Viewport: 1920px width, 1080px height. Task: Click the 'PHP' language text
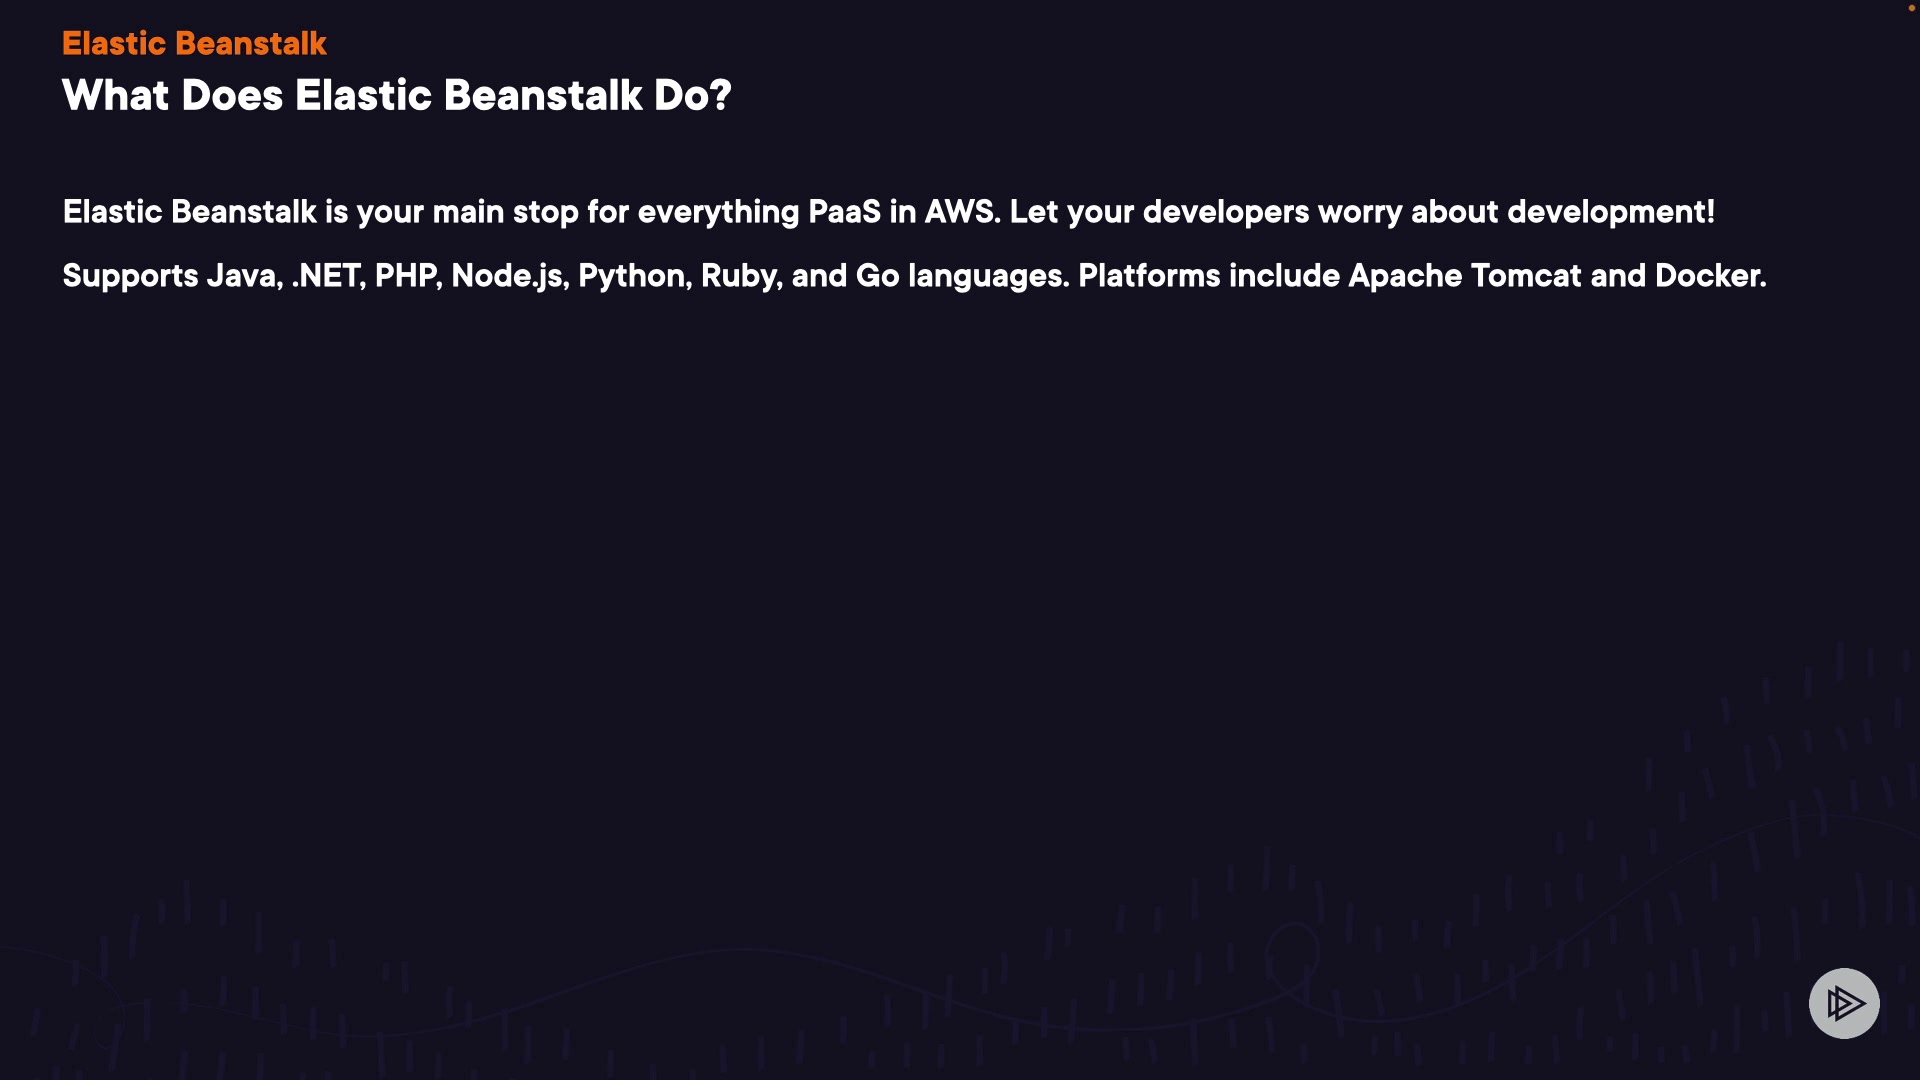[x=406, y=276]
